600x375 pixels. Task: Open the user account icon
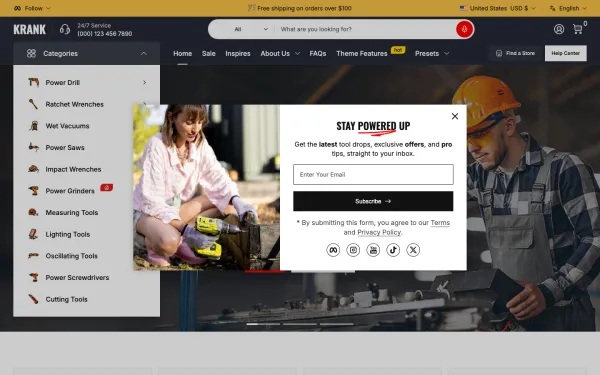(559, 29)
